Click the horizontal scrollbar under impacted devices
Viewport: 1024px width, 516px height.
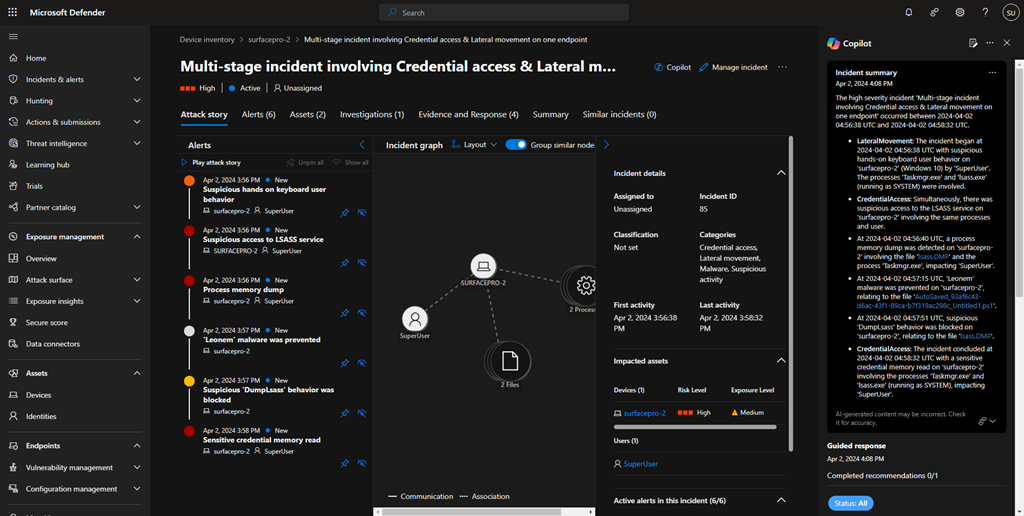click(694, 427)
